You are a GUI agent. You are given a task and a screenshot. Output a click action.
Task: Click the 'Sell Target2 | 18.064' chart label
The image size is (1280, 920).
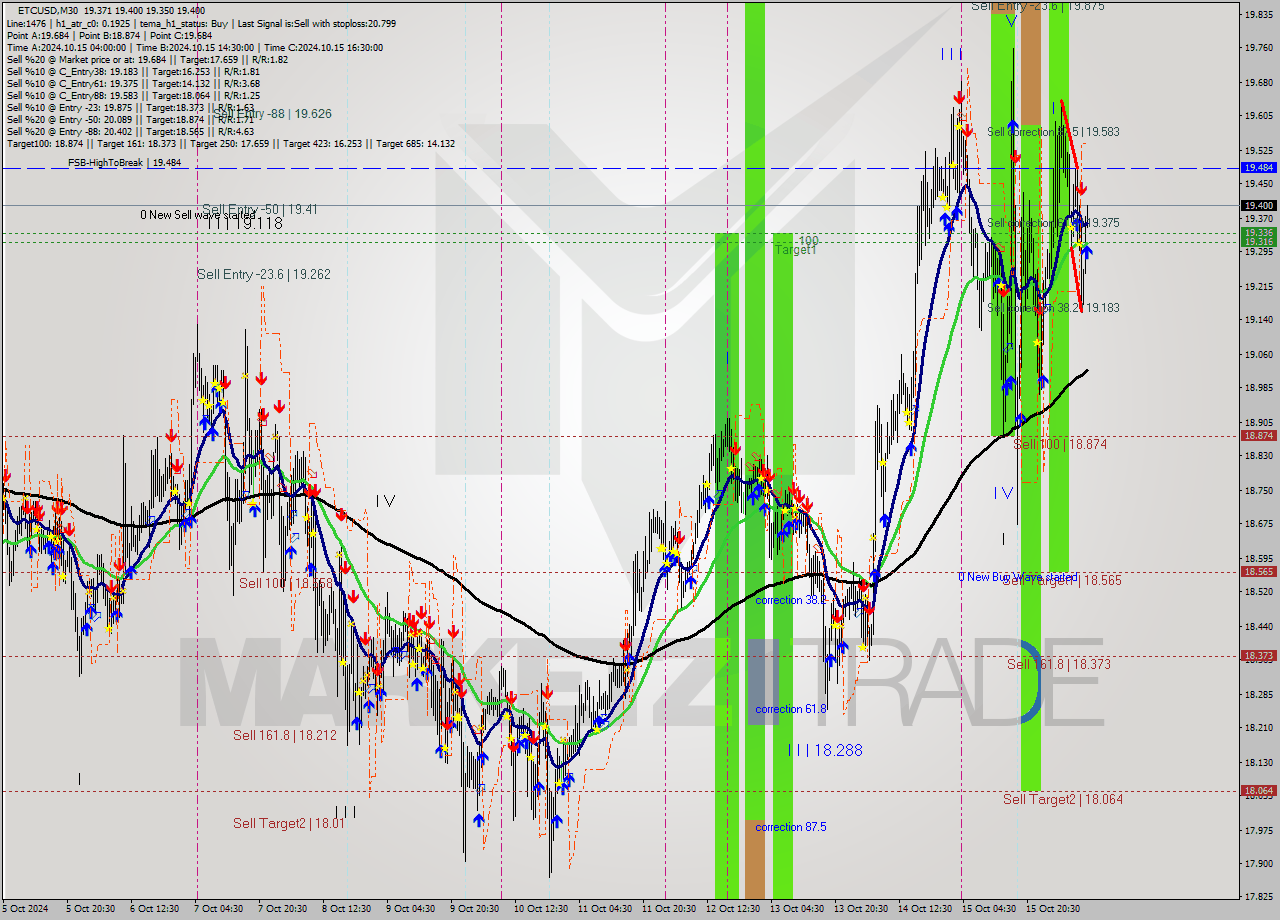click(1063, 799)
